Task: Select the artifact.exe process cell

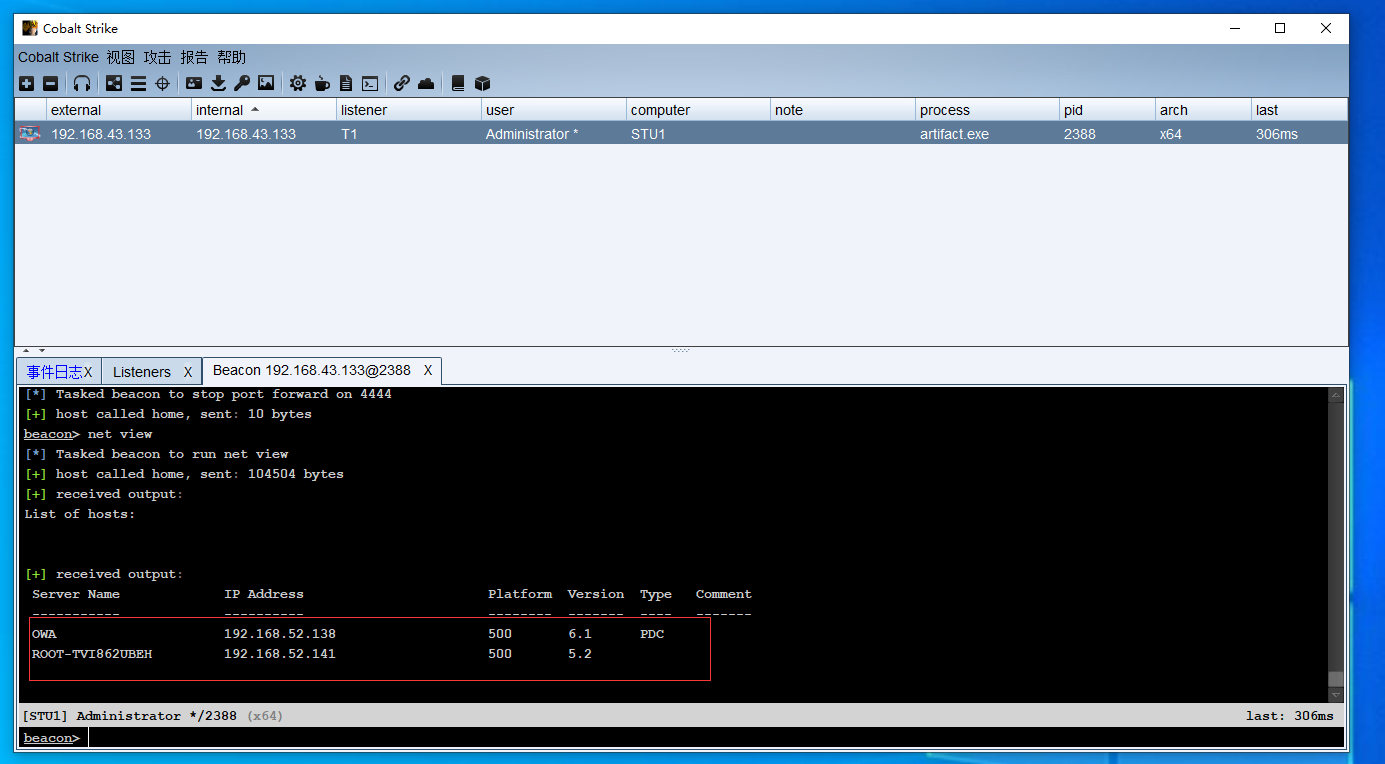Action: (987, 134)
